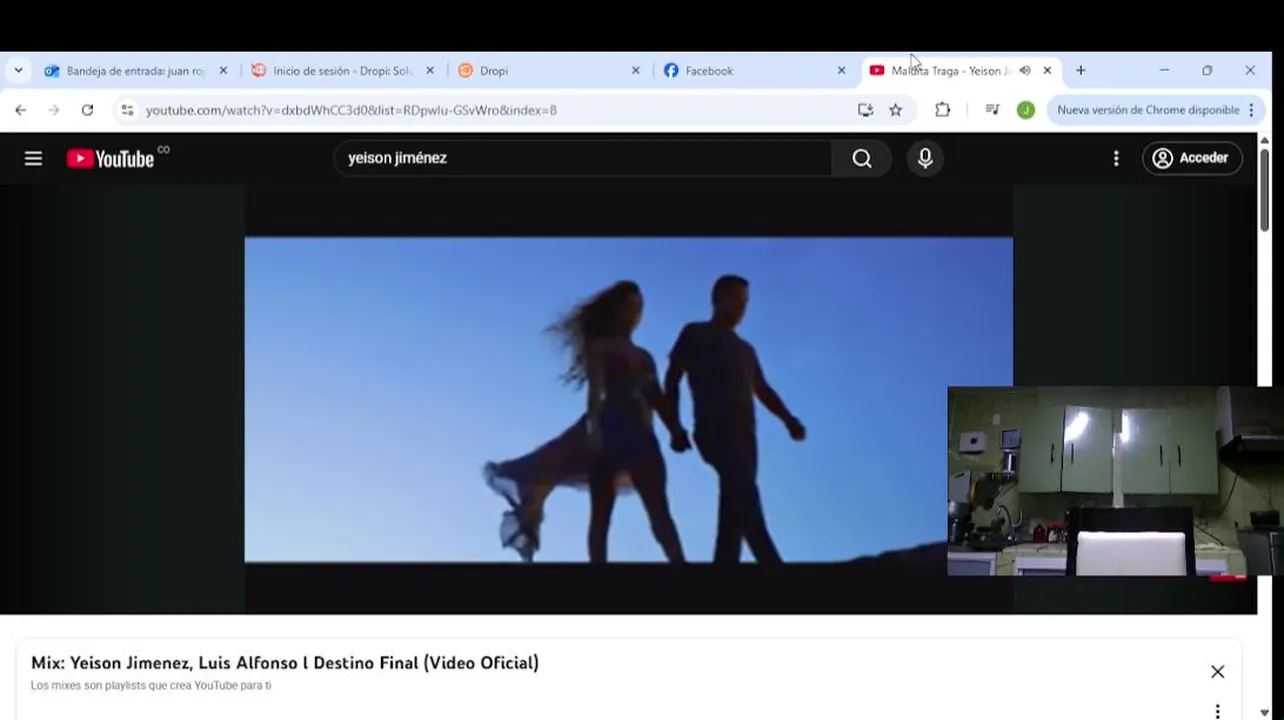Close the Inicio de sesión Dropi tab
1284x720 pixels.
pyautogui.click(x=430, y=71)
